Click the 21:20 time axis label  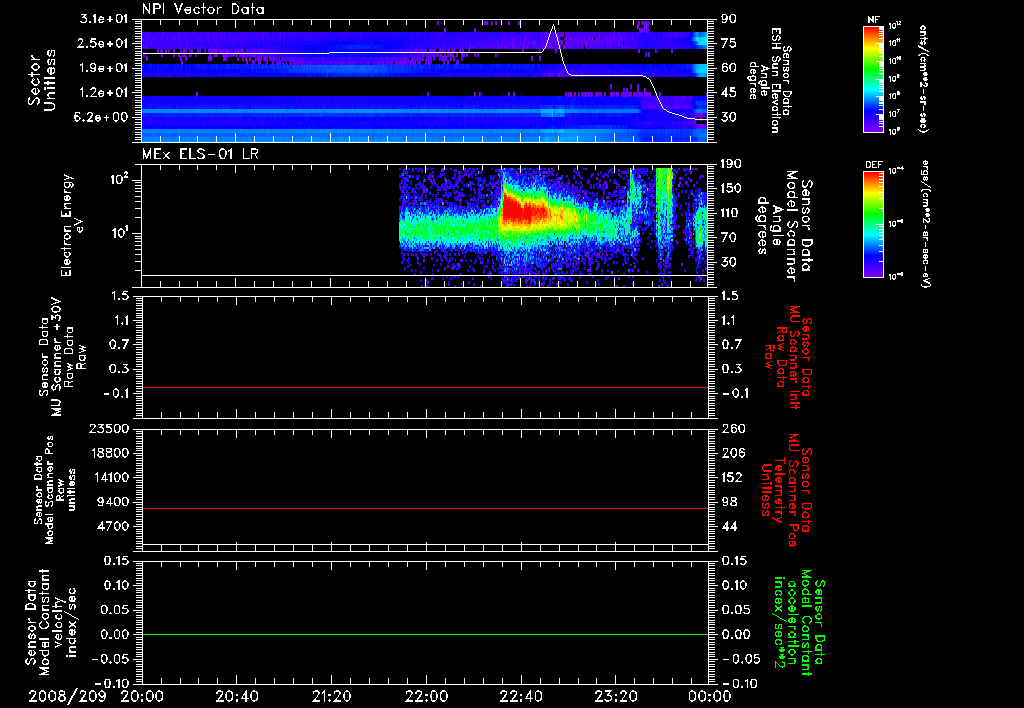click(331, 696)
